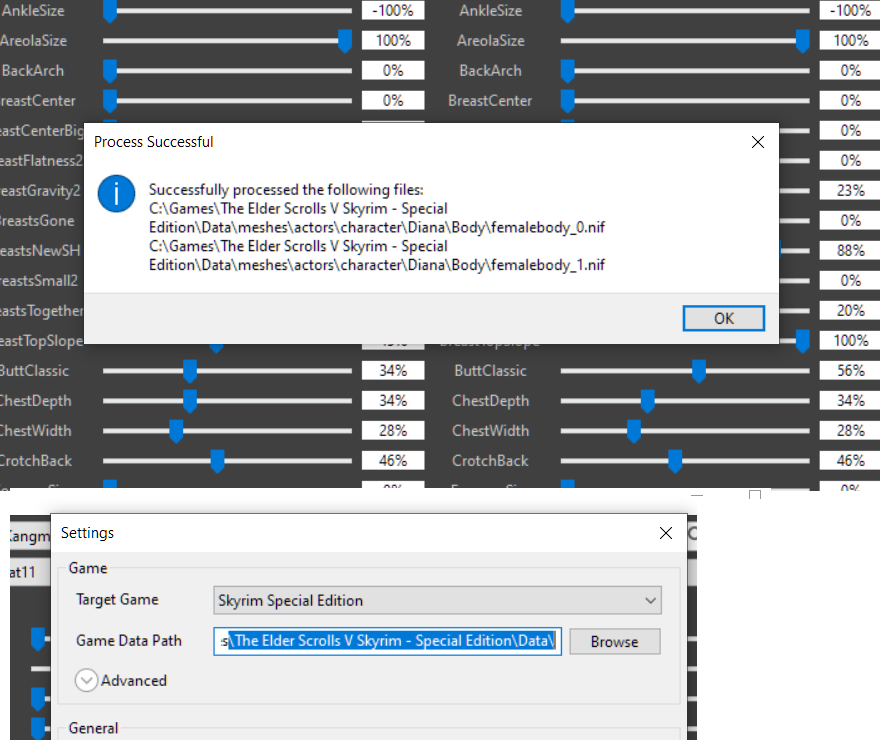Image resolution: width=880 pixels, height=740 pixels.
Task: Click ButtClassic slider handle set to 34%
Action: pos(190,371)
